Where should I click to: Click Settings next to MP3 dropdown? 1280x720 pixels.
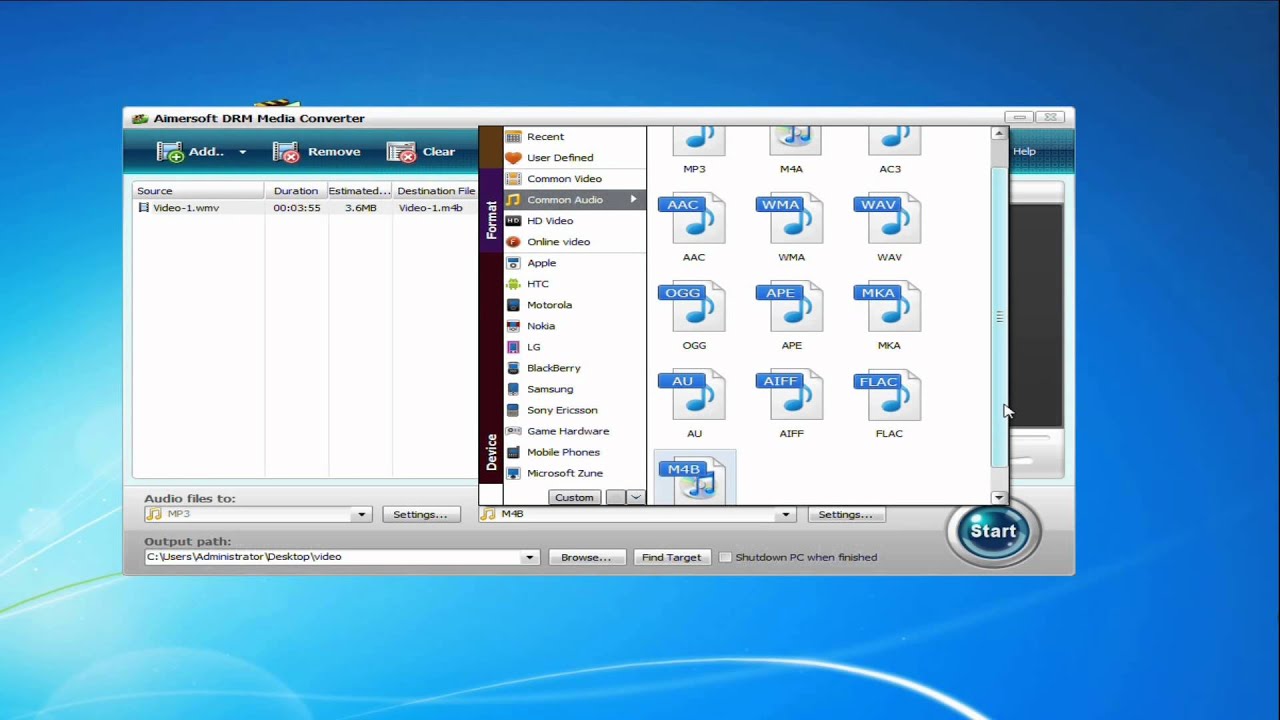(420, 514)
